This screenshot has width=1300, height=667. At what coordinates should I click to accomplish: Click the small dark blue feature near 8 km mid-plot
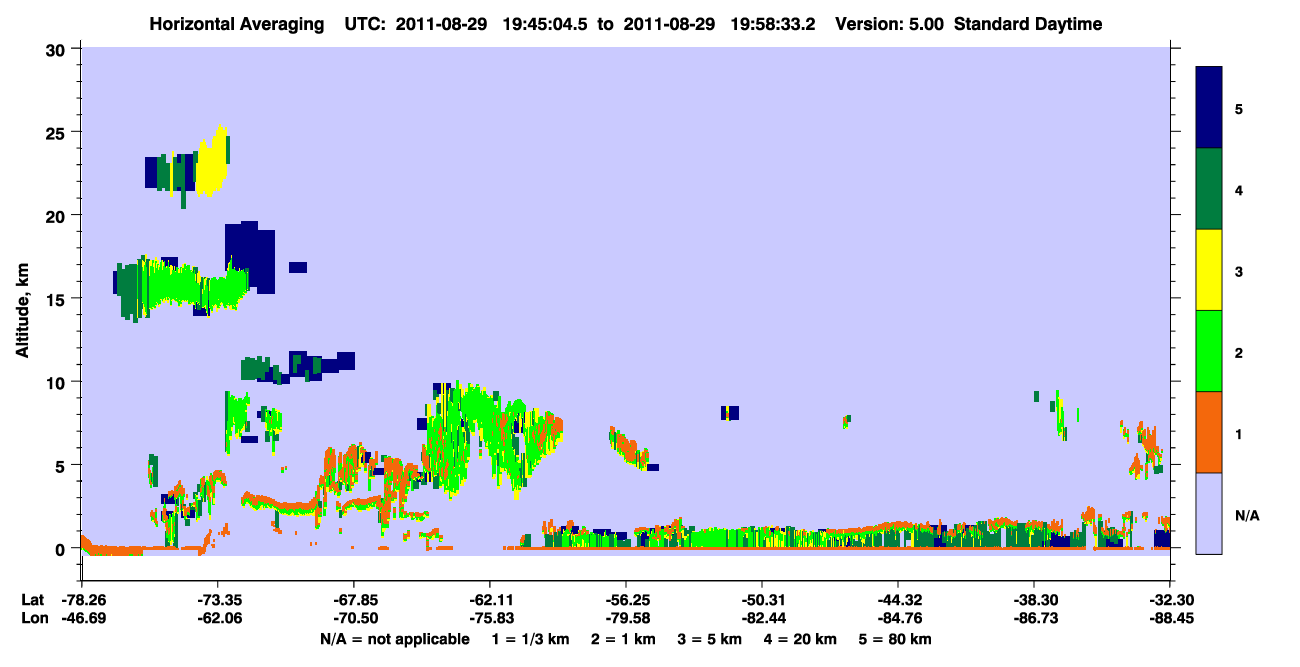pyautogui.click(x=729, y=413)
